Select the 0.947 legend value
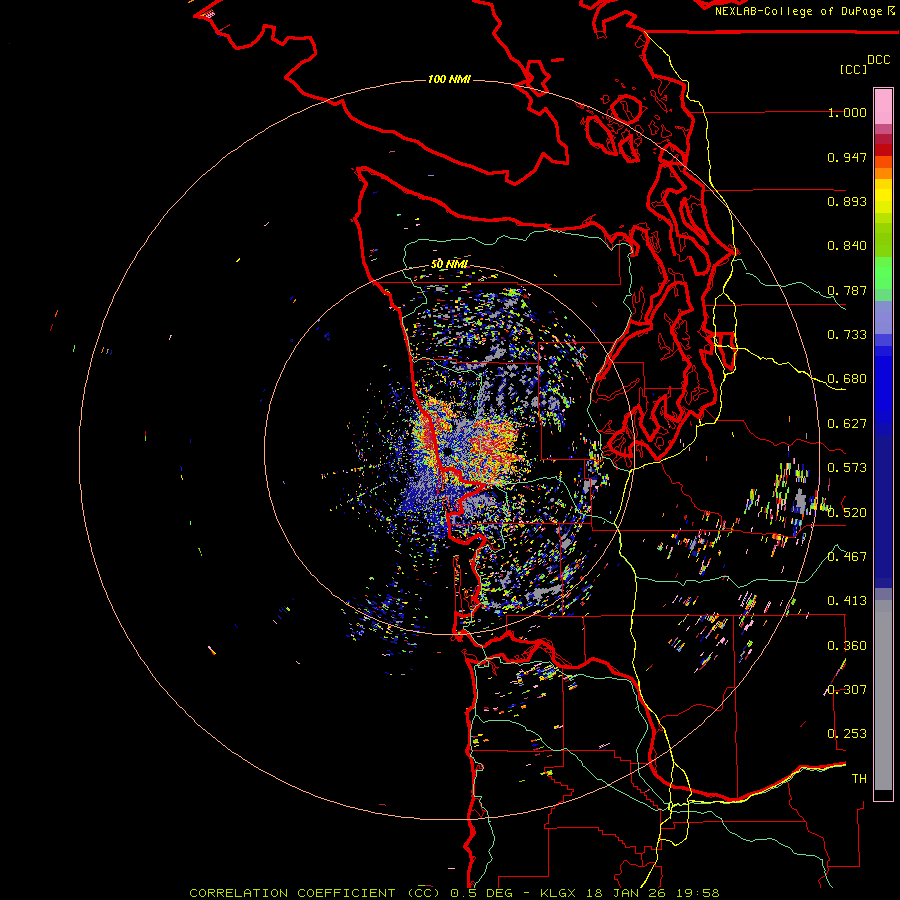The width and height of the screenshot is (900, 900). [847, 157]
